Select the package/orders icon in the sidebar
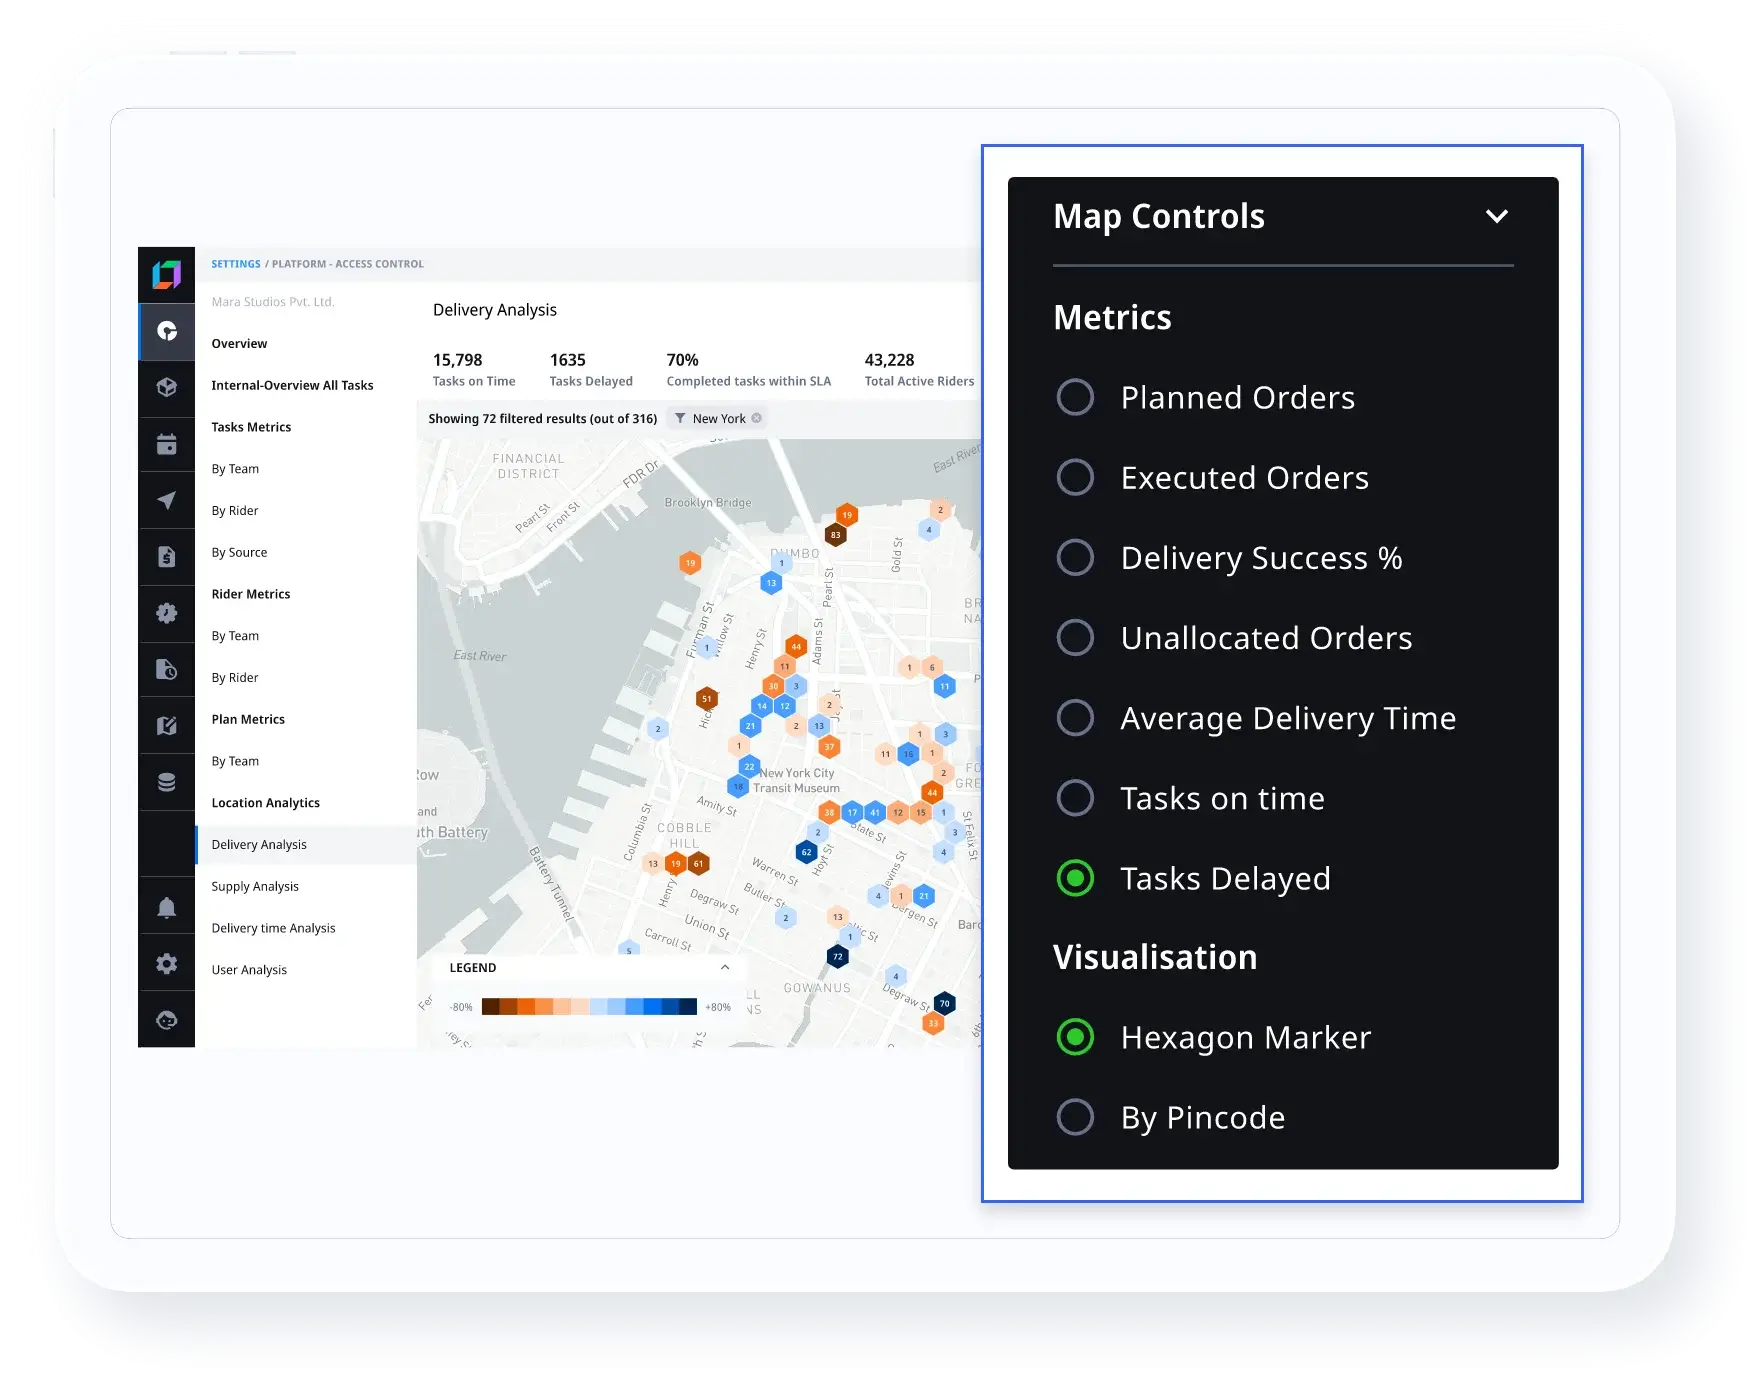Viewport: 1758px width, 1380px height. click(x=167, y=388)
